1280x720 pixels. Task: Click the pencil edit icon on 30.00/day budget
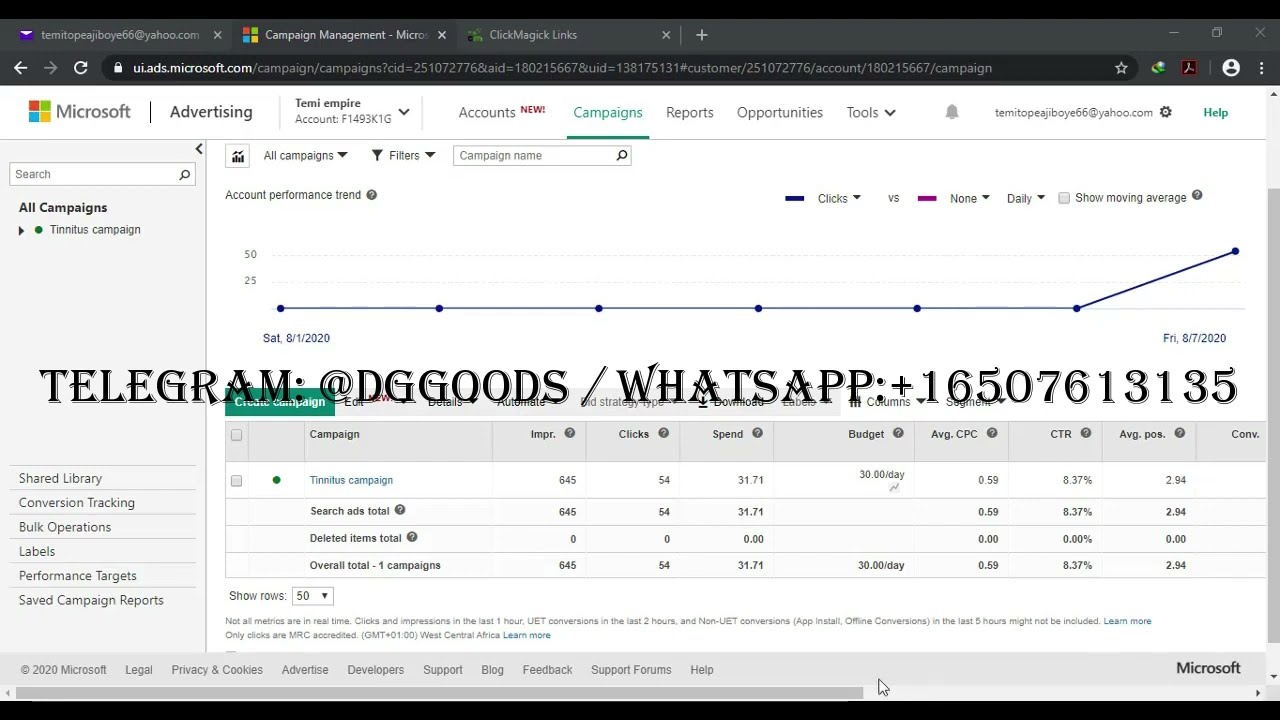point(895,487)
